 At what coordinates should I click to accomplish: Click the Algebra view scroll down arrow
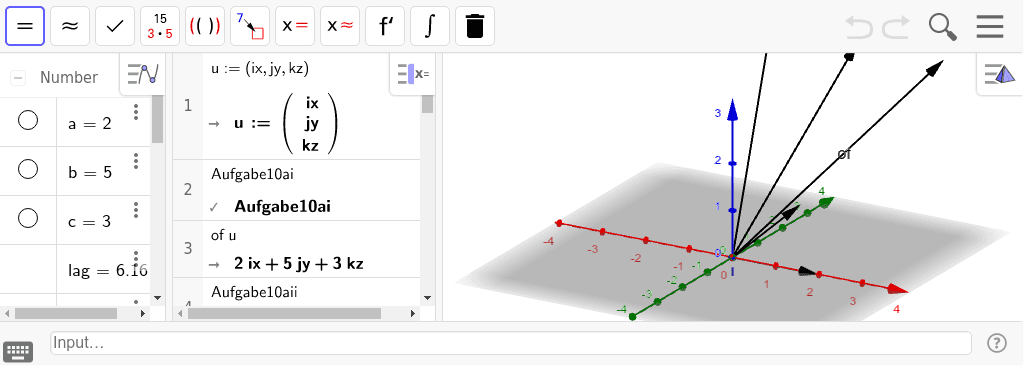pyautogui.click(x=157, y=298)
